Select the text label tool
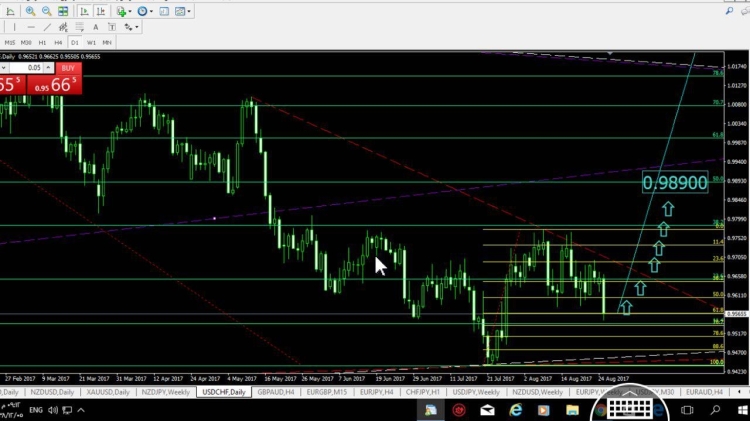Image resolution: width=750 pixels, height=421 pixels. click(x=111, y=27)
